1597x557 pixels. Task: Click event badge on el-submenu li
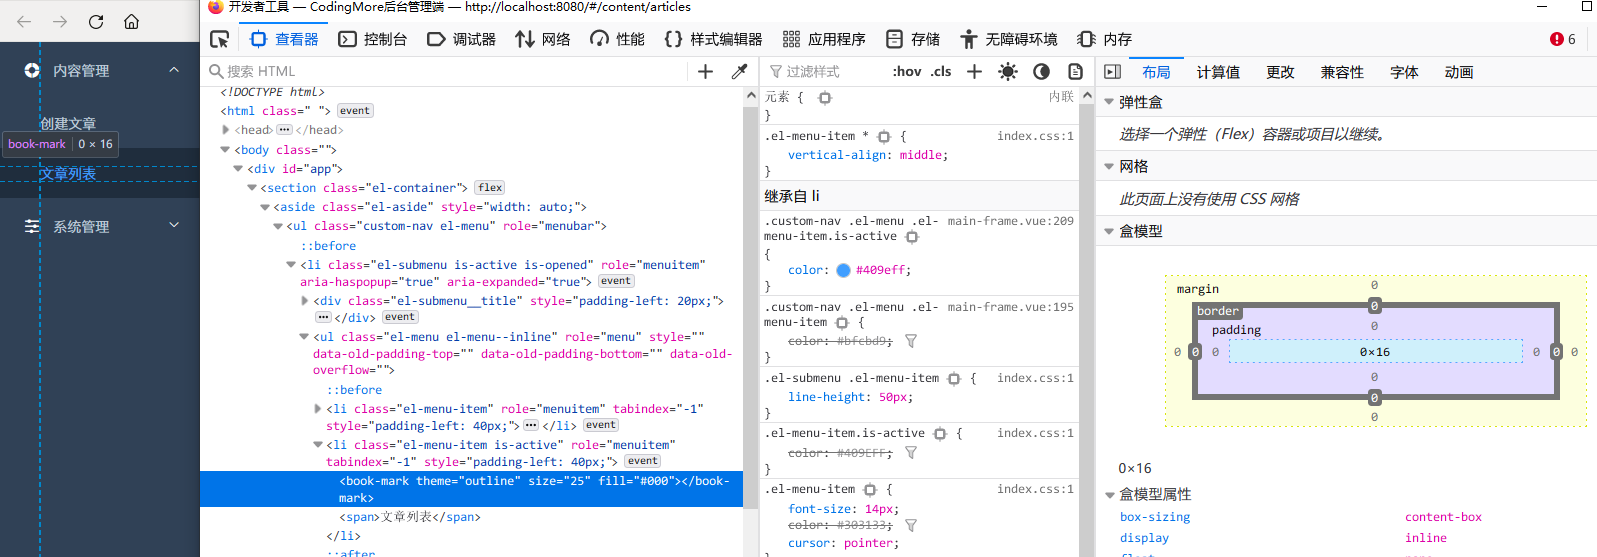(x=616, y=281)
